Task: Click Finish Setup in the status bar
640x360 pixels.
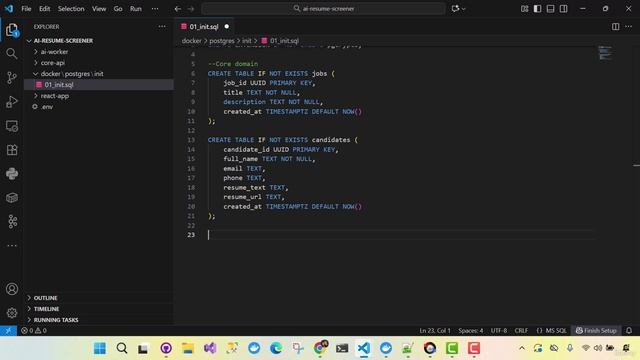Action: point(596,331)
